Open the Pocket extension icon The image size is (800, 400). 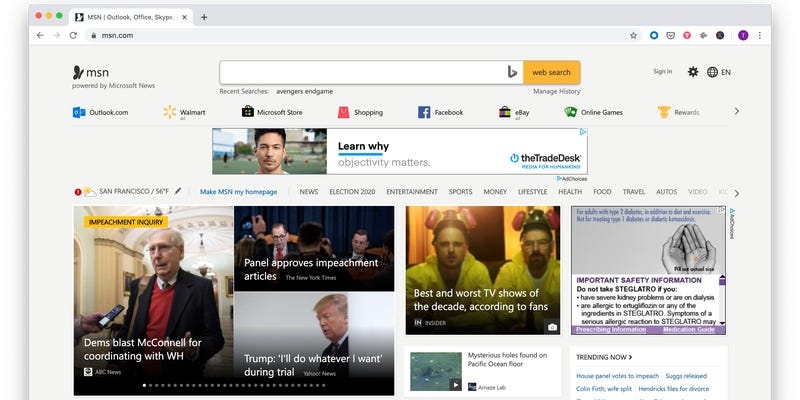point(670,35)
